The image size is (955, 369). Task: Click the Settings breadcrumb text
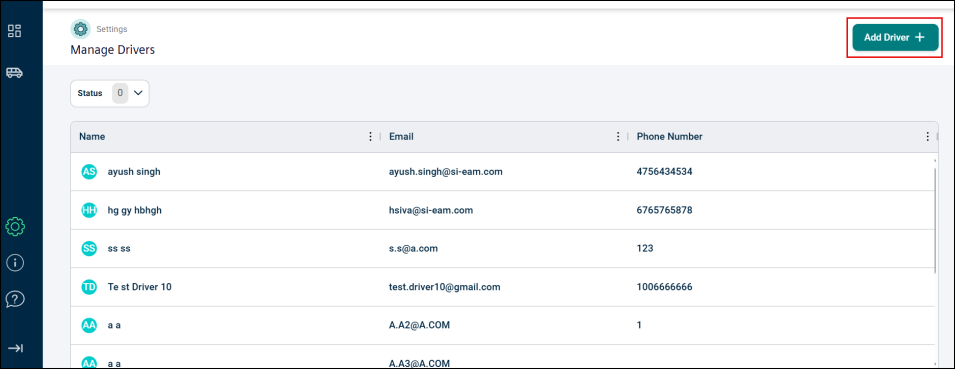pos(112,29)
